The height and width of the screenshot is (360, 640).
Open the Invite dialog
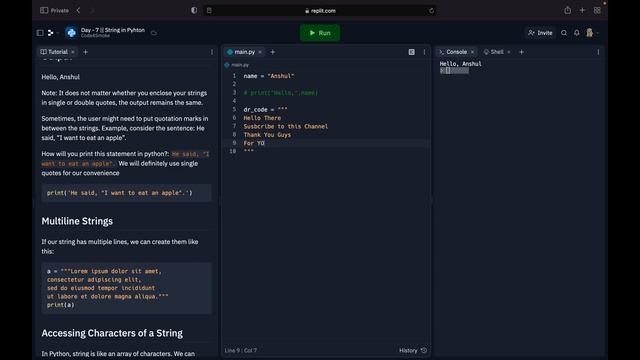point(540,33)
